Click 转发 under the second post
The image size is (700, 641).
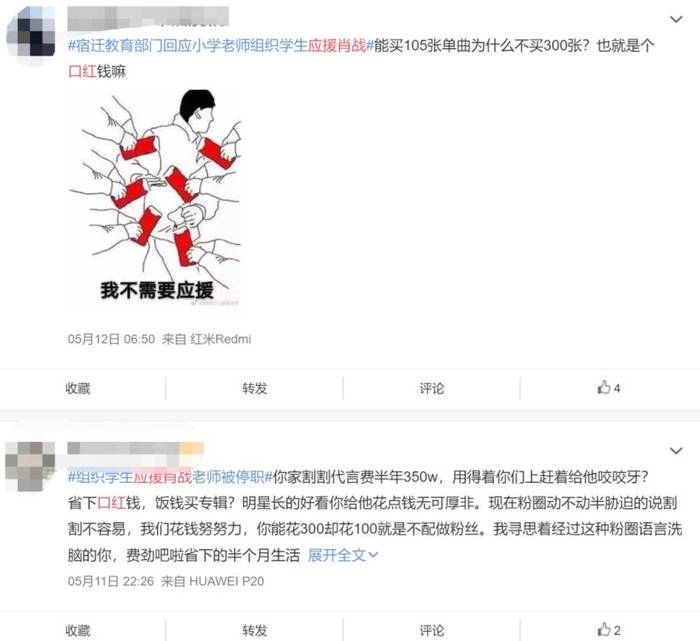tap(255, 630)
